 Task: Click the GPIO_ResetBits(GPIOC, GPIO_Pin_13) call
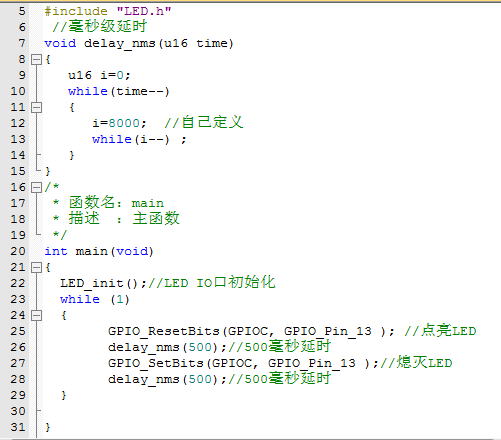pos(251,332)
